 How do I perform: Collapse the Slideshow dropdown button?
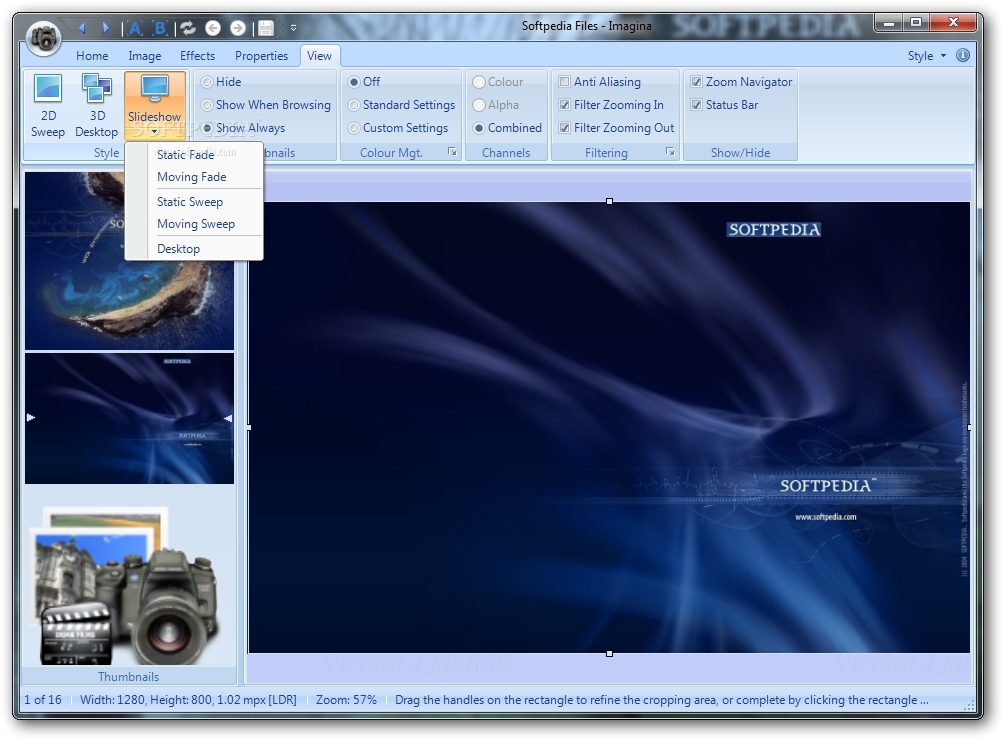(x=154, y=106)
